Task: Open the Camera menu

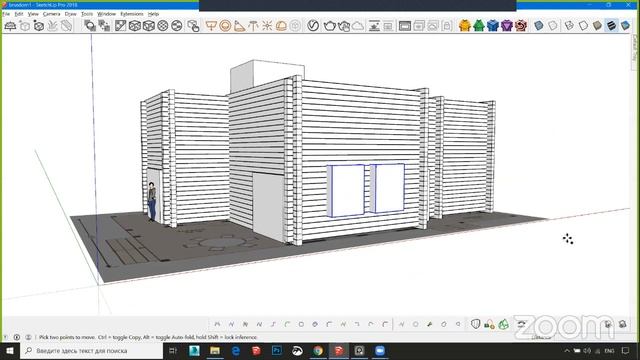Action: [x=51, y=14]
